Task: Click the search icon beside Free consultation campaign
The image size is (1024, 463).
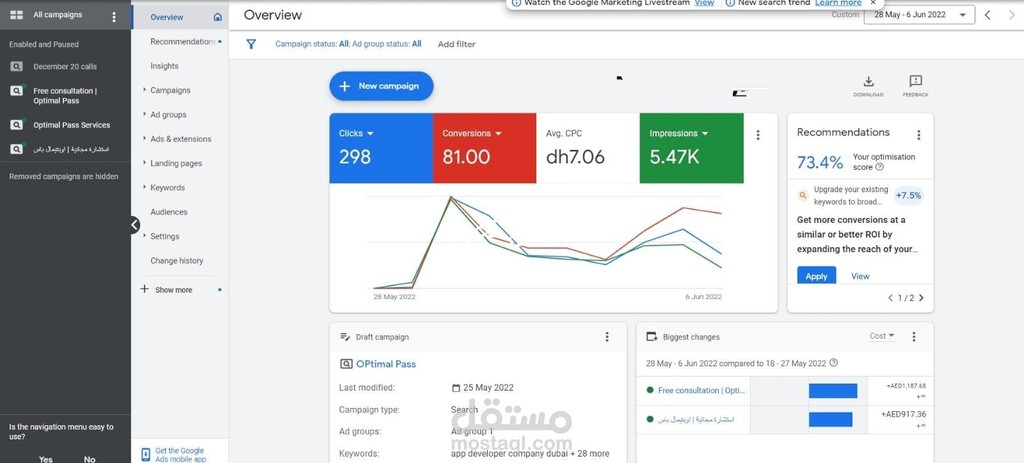Action: pos(16,91)
